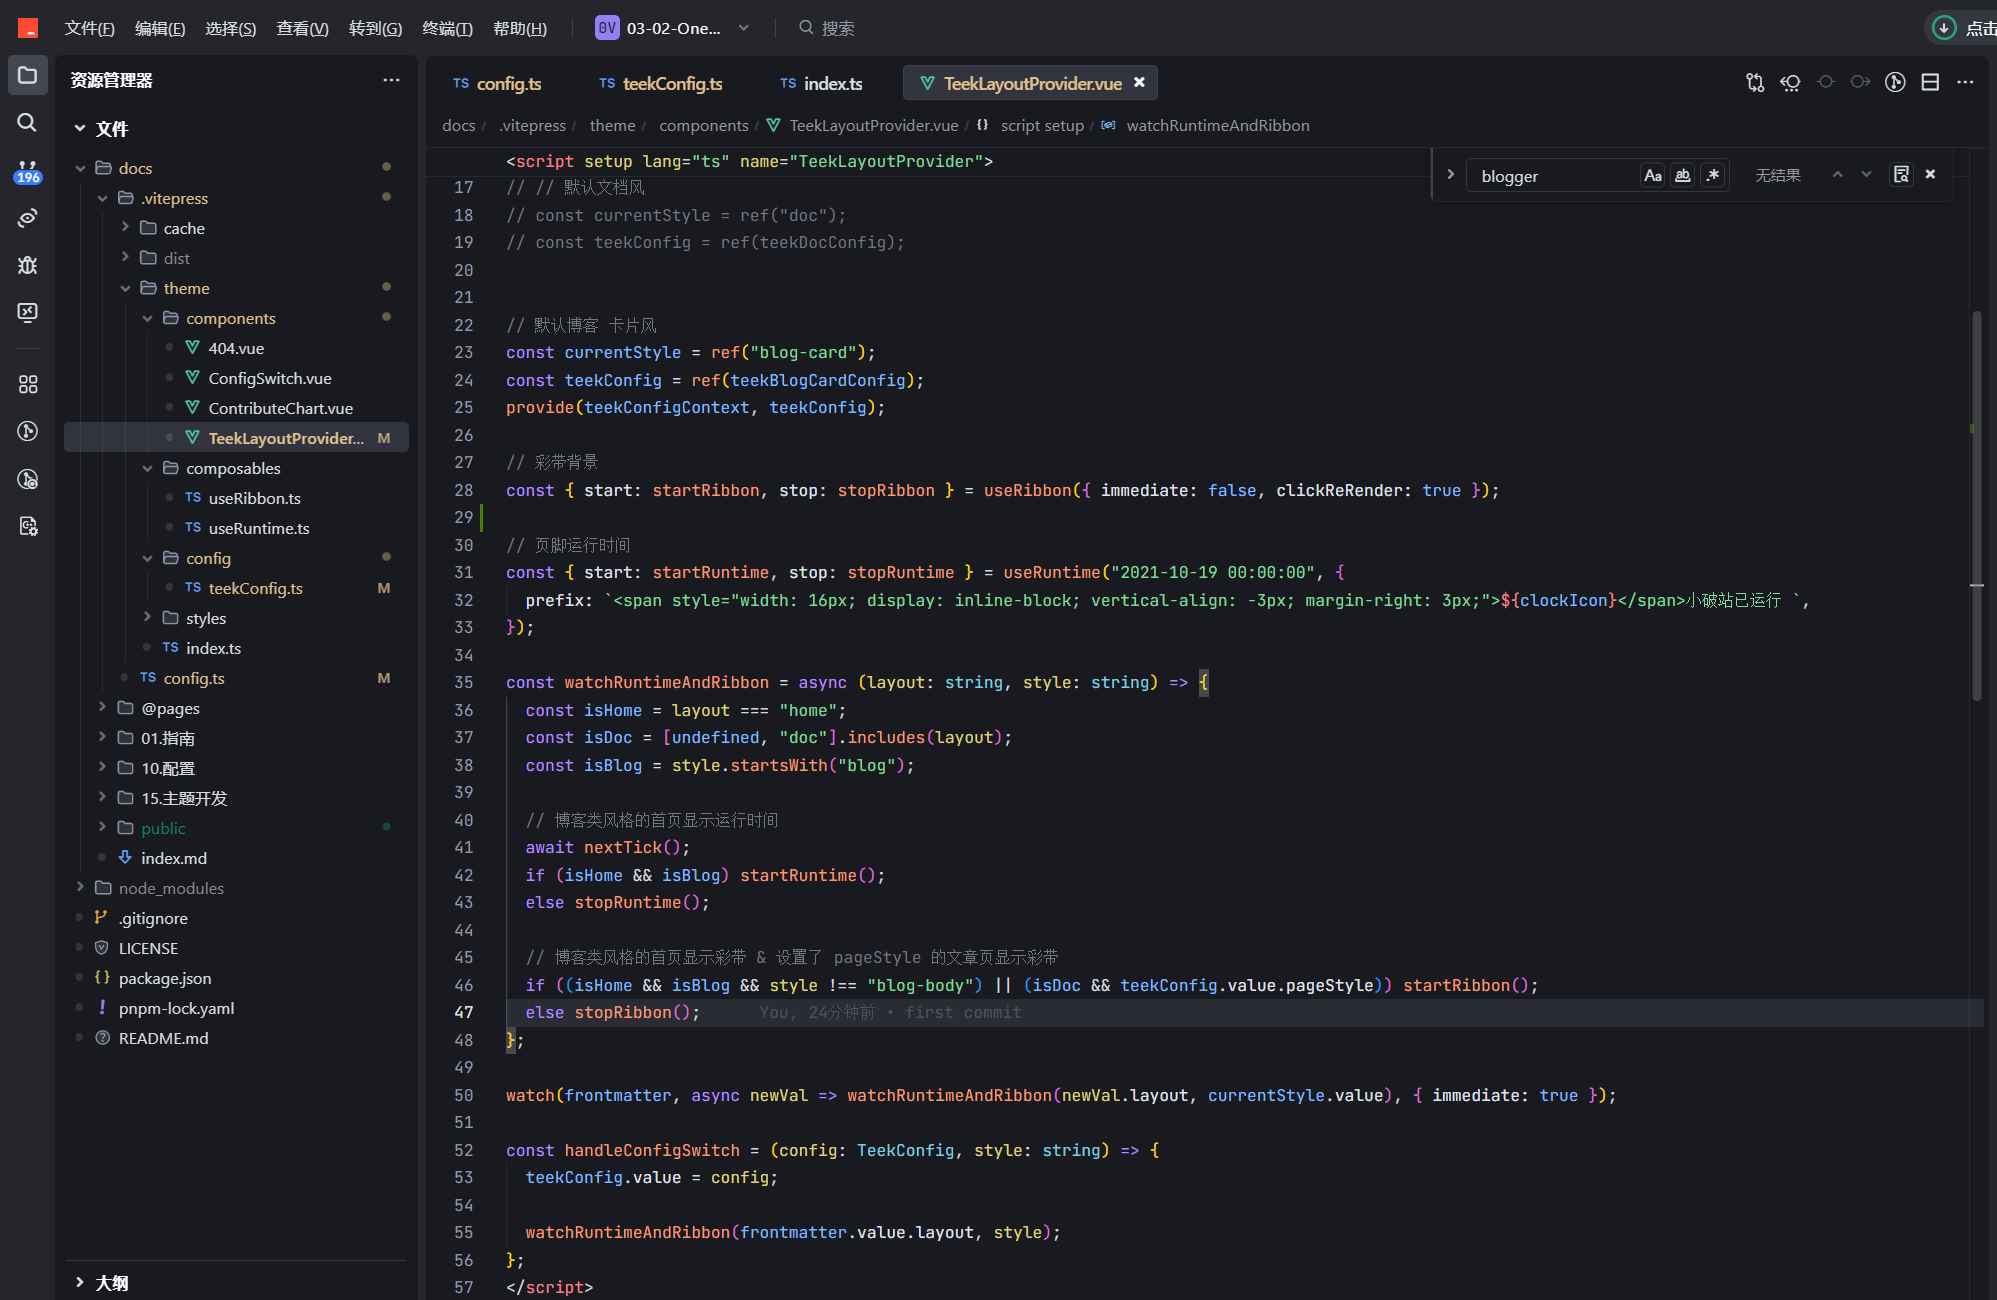Close the find widget
Screen dimensions: 1997x1300
1930,175
